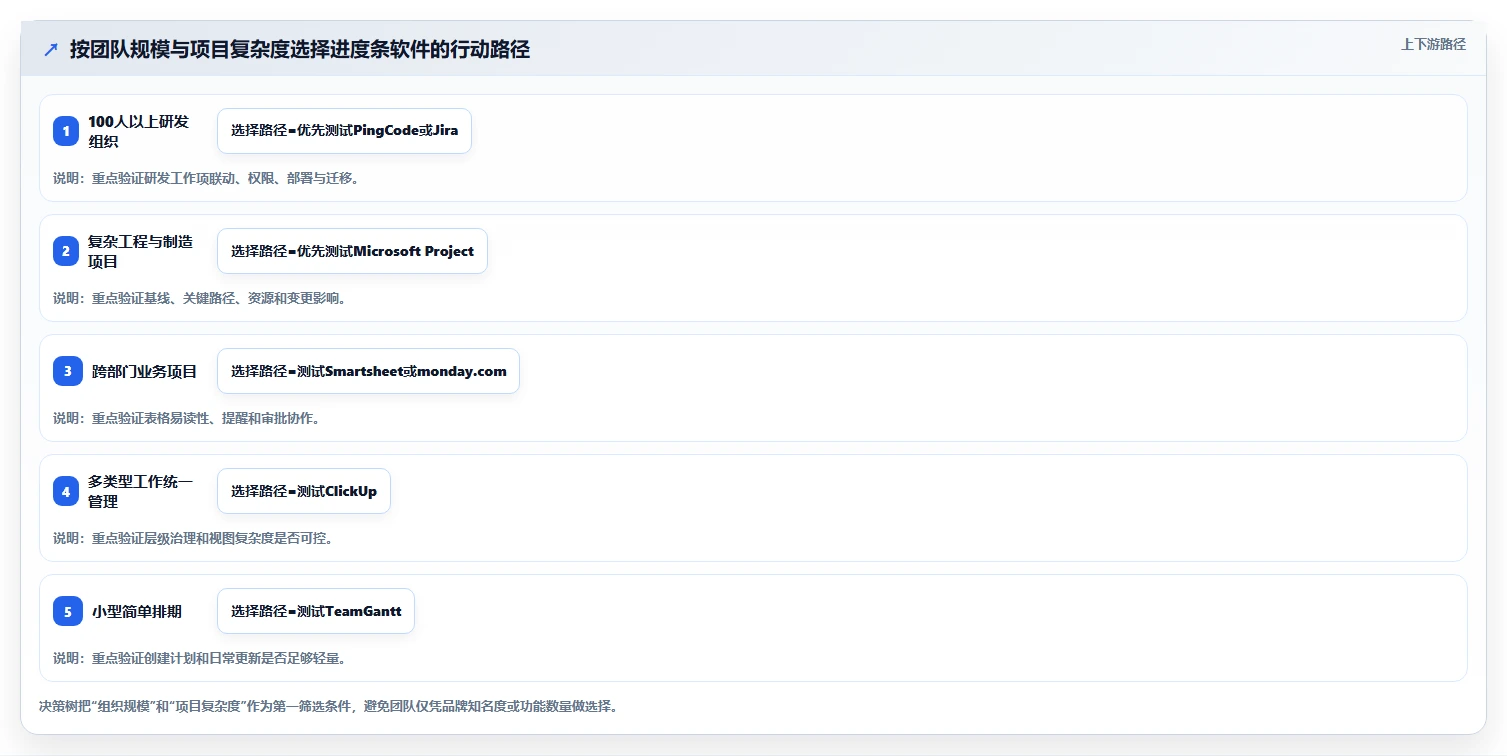Click the 上下游路径 label in the header
Screen dimensions: 1507x756
point(1433,44)
